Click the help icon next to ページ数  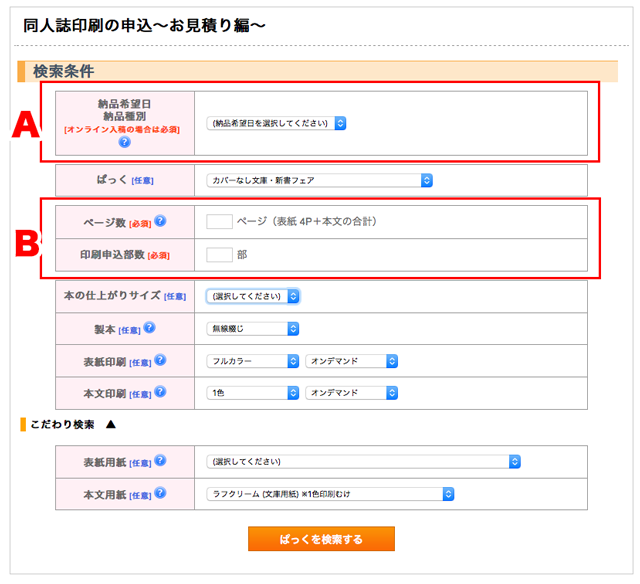click(160, 221)
